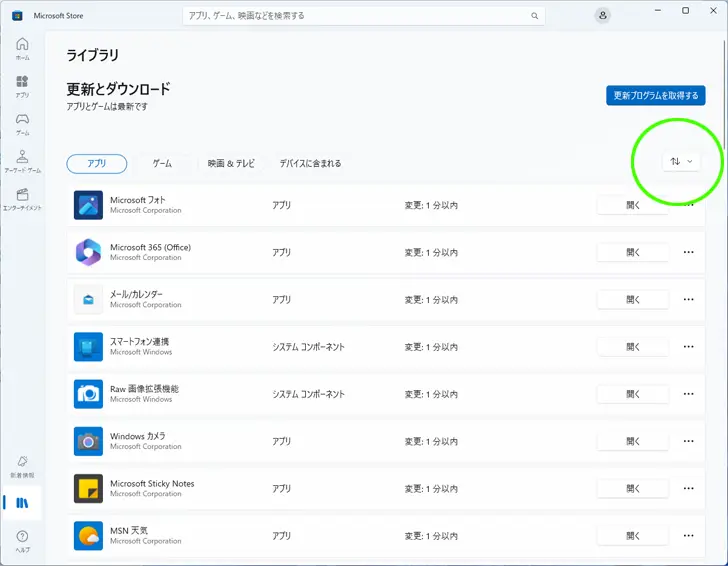Open Microsoft Sticky Notes with 開く button
This screenshot has height=566, width=728.
632,488
